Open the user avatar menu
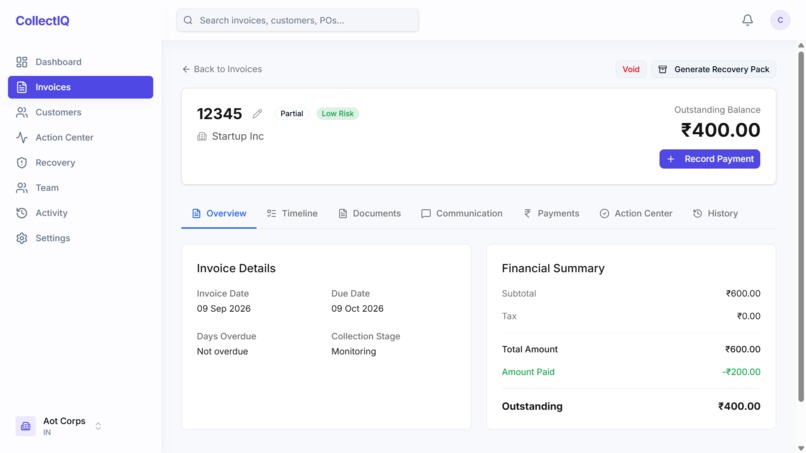Screen dimensions: 806x453 [x=780, y=20]
